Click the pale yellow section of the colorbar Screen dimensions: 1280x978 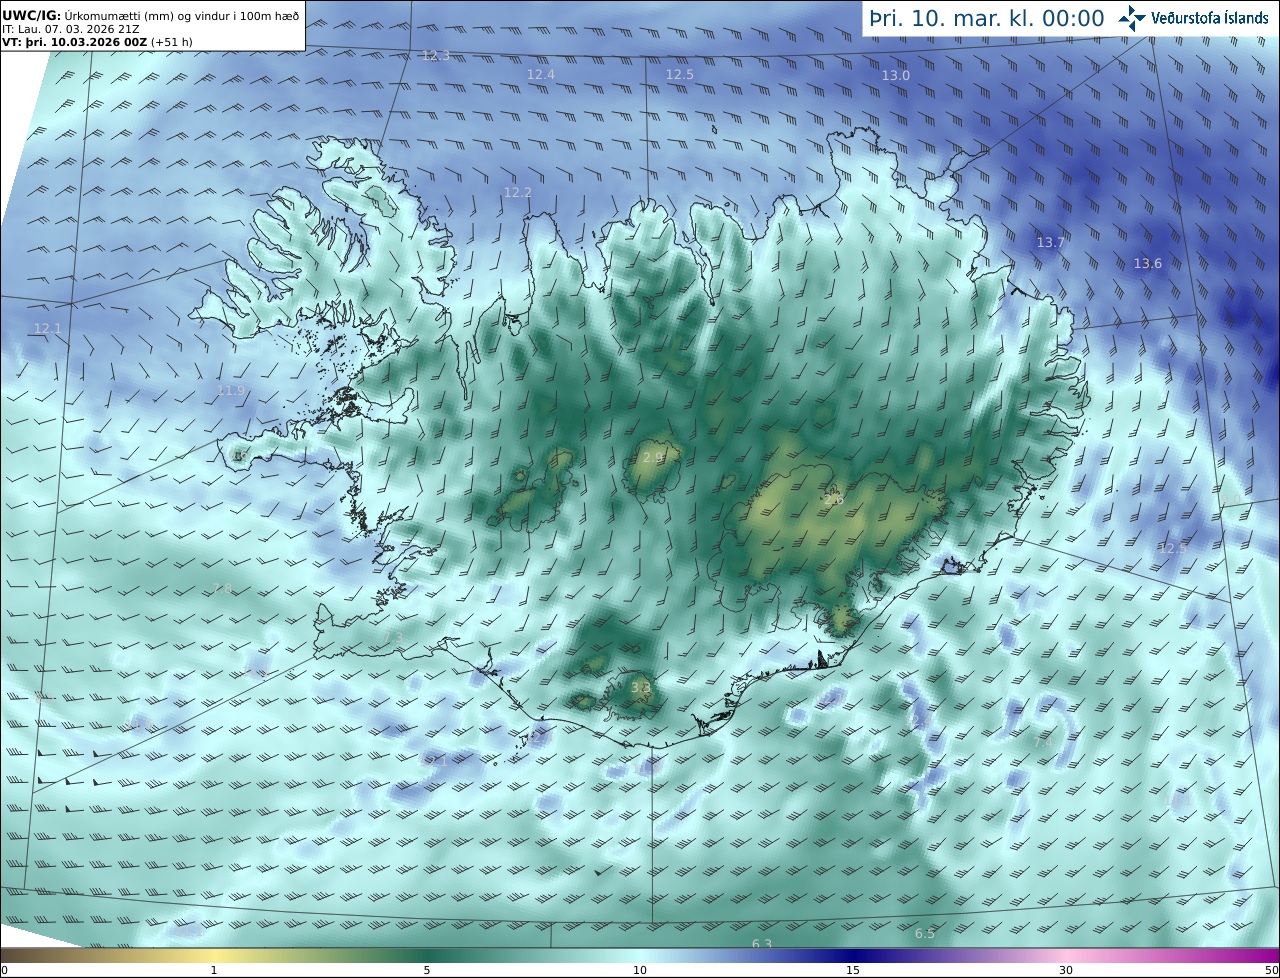[x=214, y=956]
